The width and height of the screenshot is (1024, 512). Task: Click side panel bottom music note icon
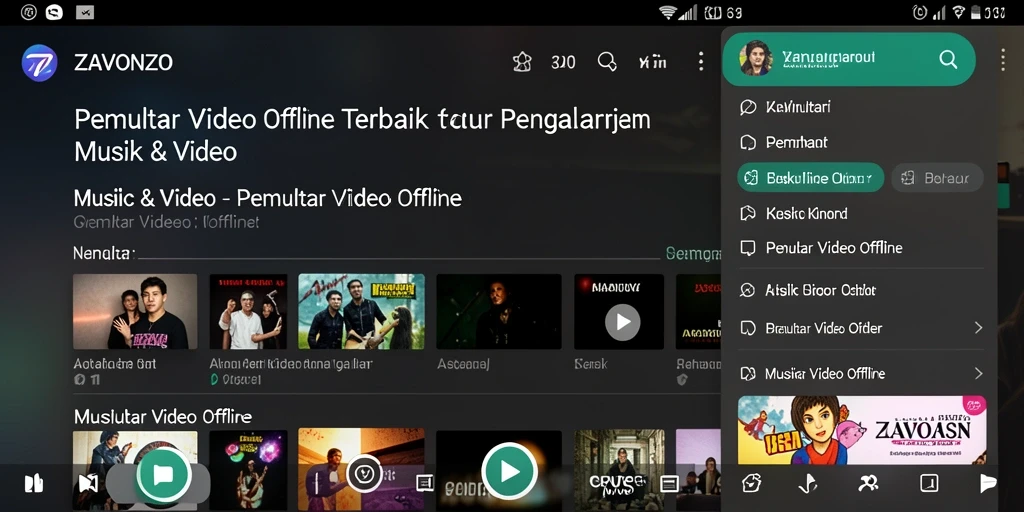click(808, 483)
